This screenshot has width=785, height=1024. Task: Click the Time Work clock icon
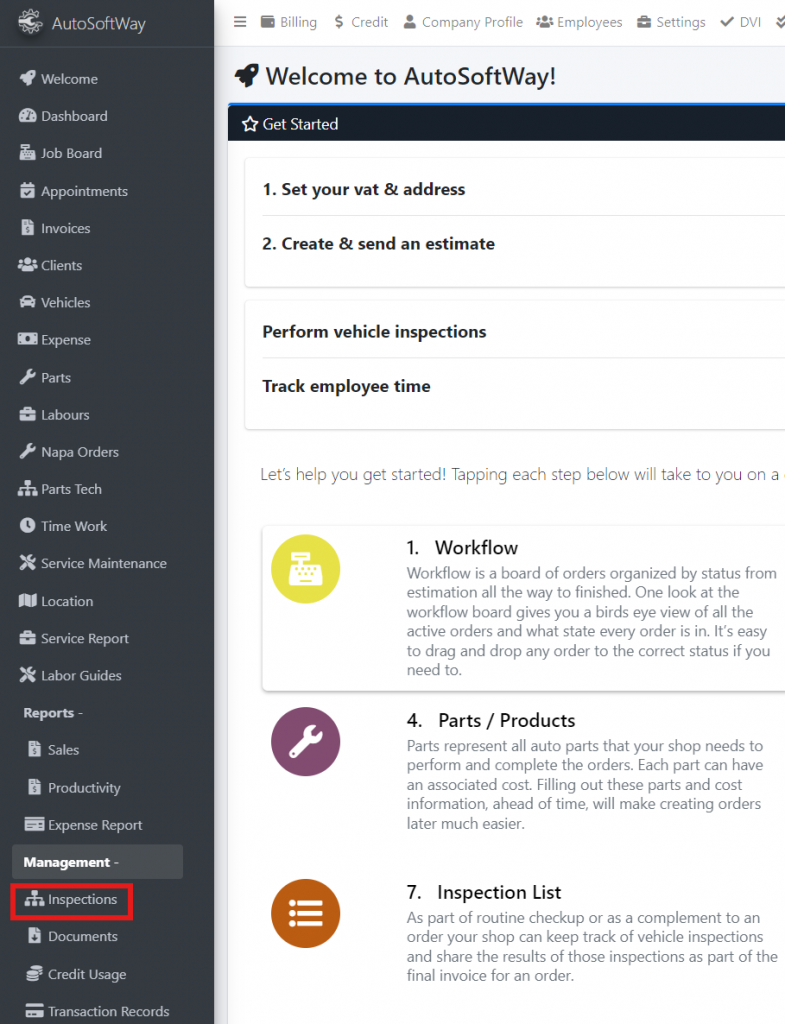click(27, 525)
